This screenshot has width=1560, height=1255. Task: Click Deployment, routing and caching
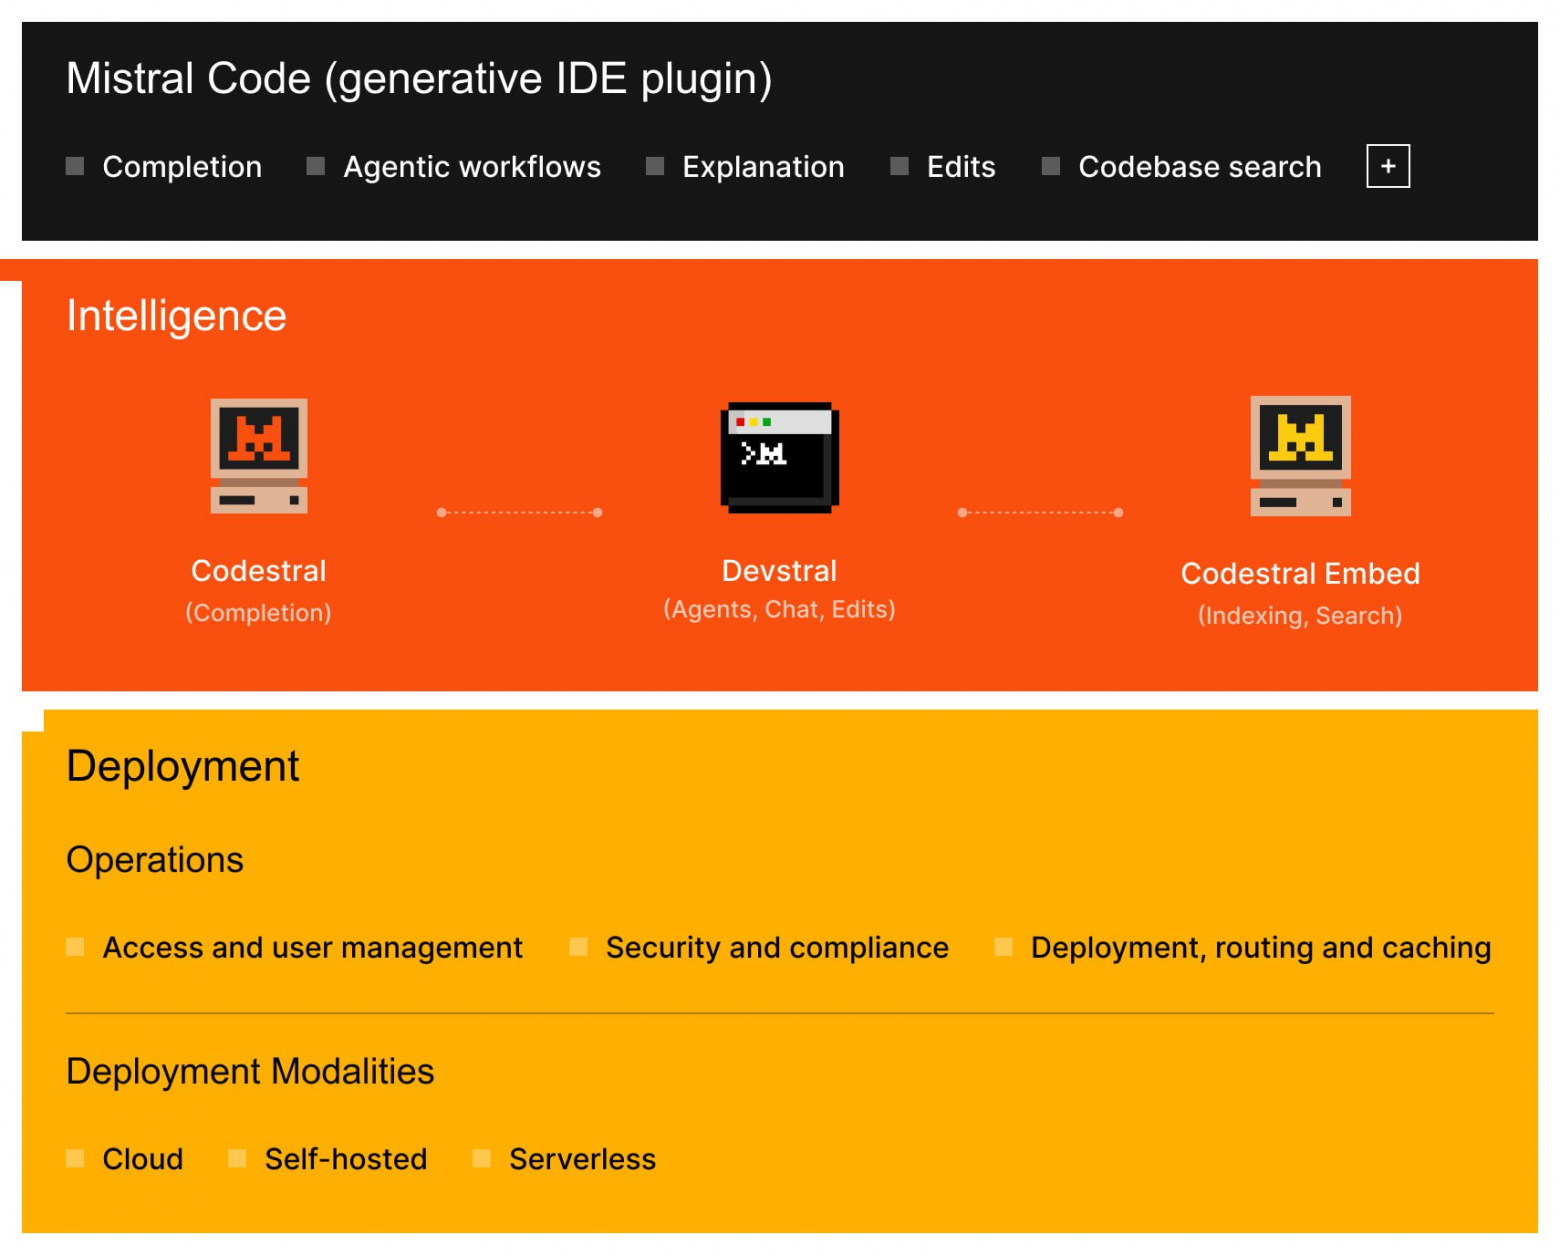tap(1260, 947)
